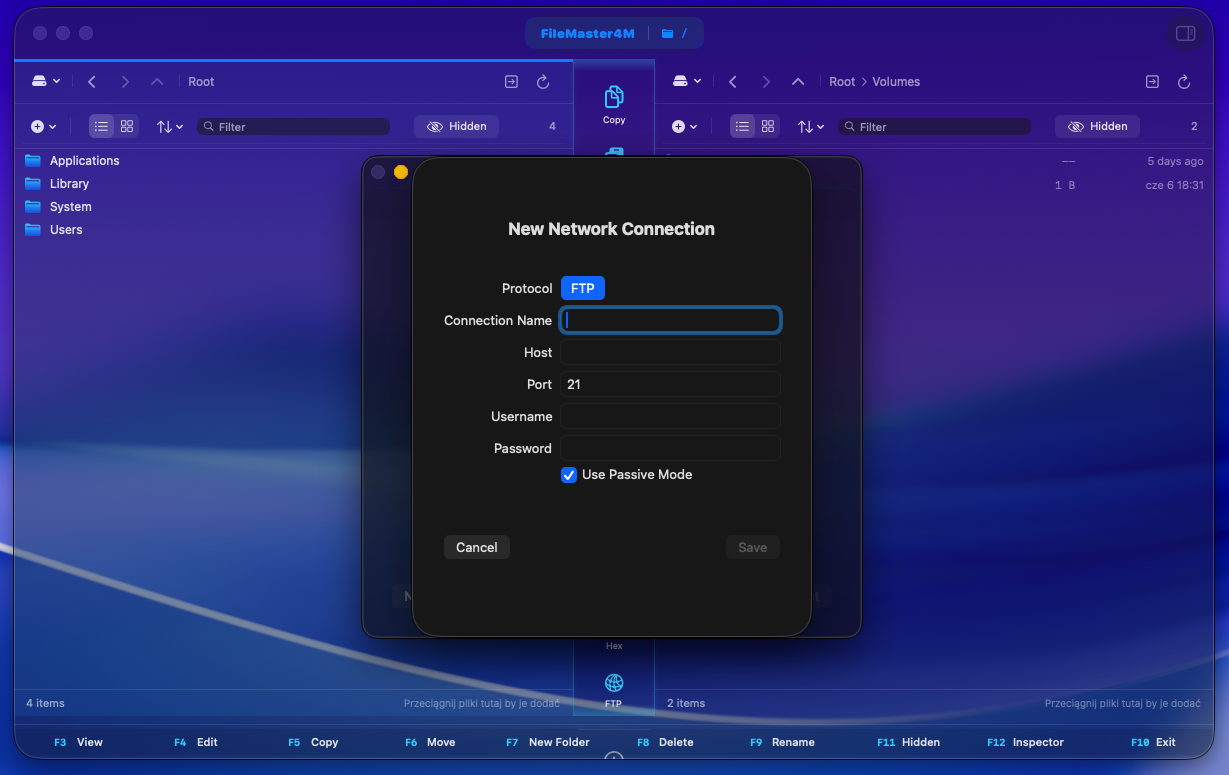Click F3 View in the bottom bar
The width and height of the screenshot is (1229, 775).
click(78, 742)
